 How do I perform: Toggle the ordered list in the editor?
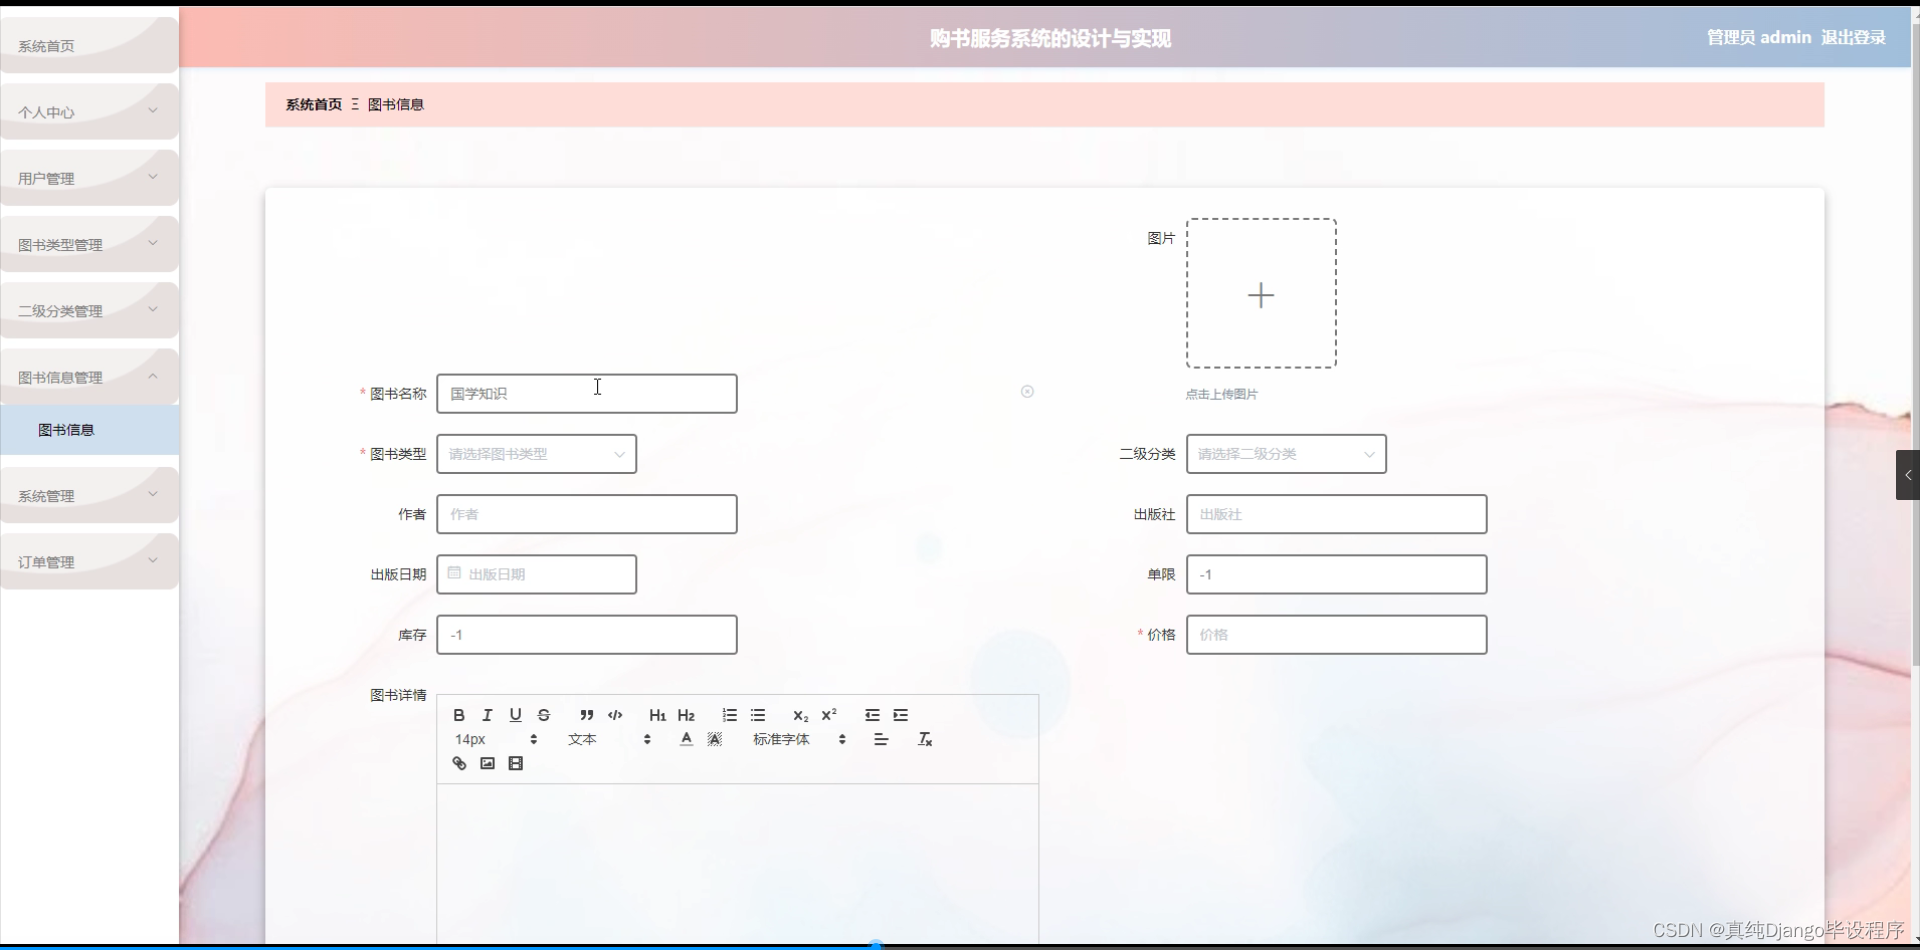tap(729, 714)
